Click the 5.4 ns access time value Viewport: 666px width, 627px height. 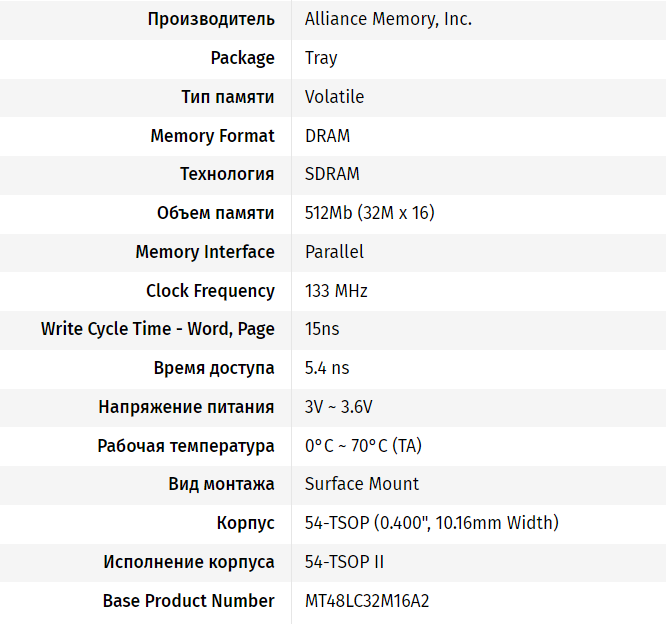(327, 368)
